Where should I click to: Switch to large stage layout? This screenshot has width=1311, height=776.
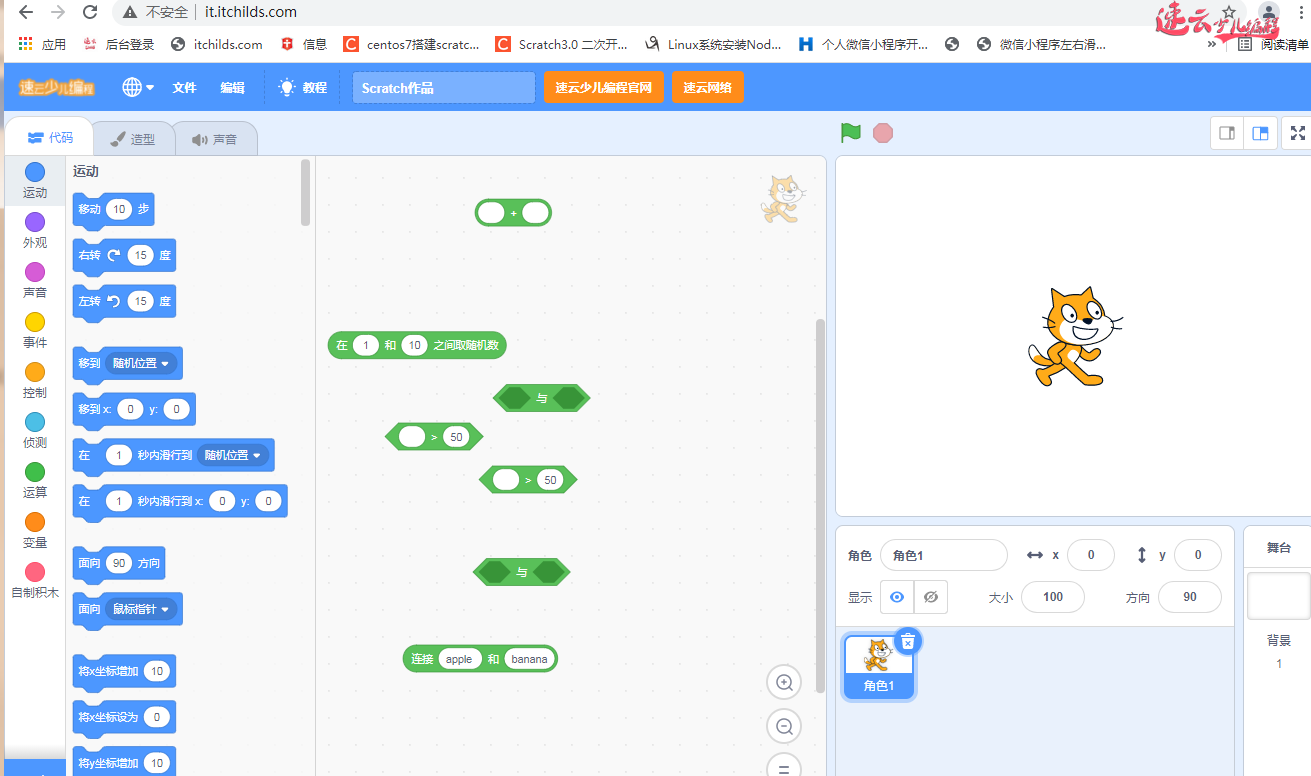pyautogui.click(x=1260, y=133)
